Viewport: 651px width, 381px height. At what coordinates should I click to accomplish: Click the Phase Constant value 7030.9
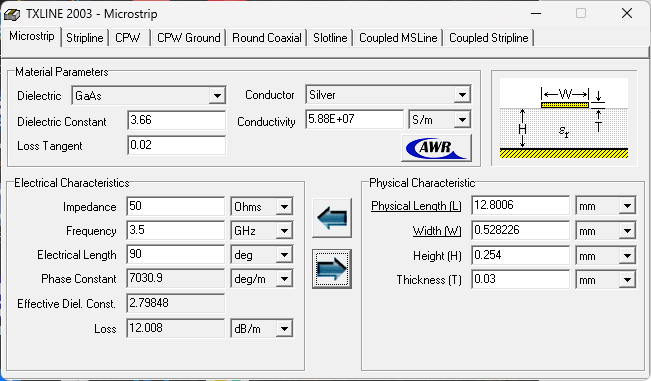click(175, 278)
